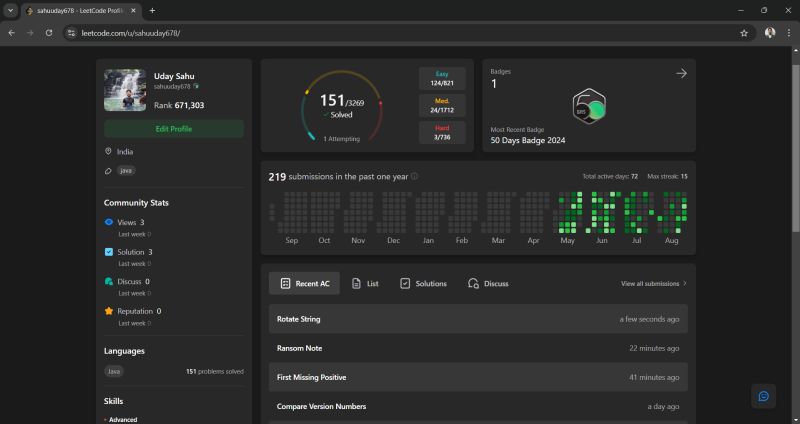The height and width of the screenshot is (424, 800).
Task: Click the submissions info icon
Action: [x=414, y=177]
